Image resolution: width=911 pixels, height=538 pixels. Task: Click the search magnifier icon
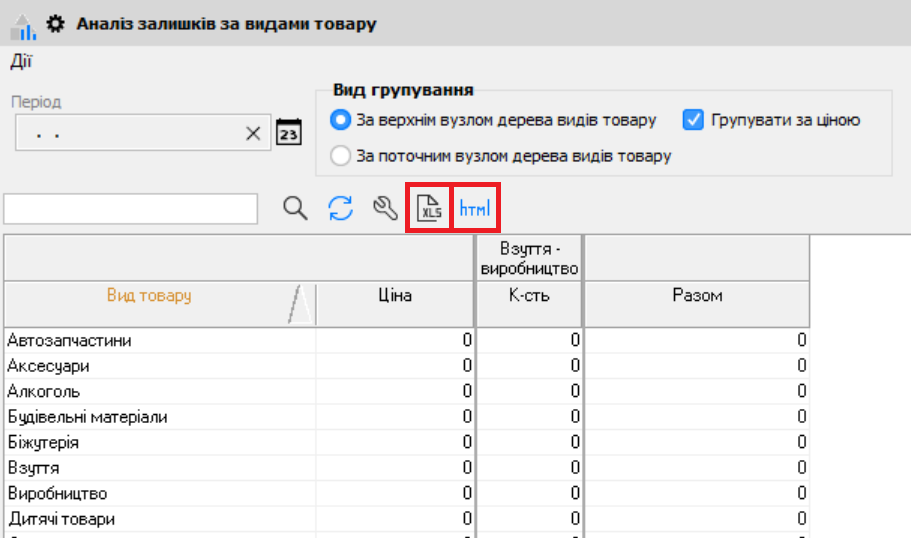(295, 208)
